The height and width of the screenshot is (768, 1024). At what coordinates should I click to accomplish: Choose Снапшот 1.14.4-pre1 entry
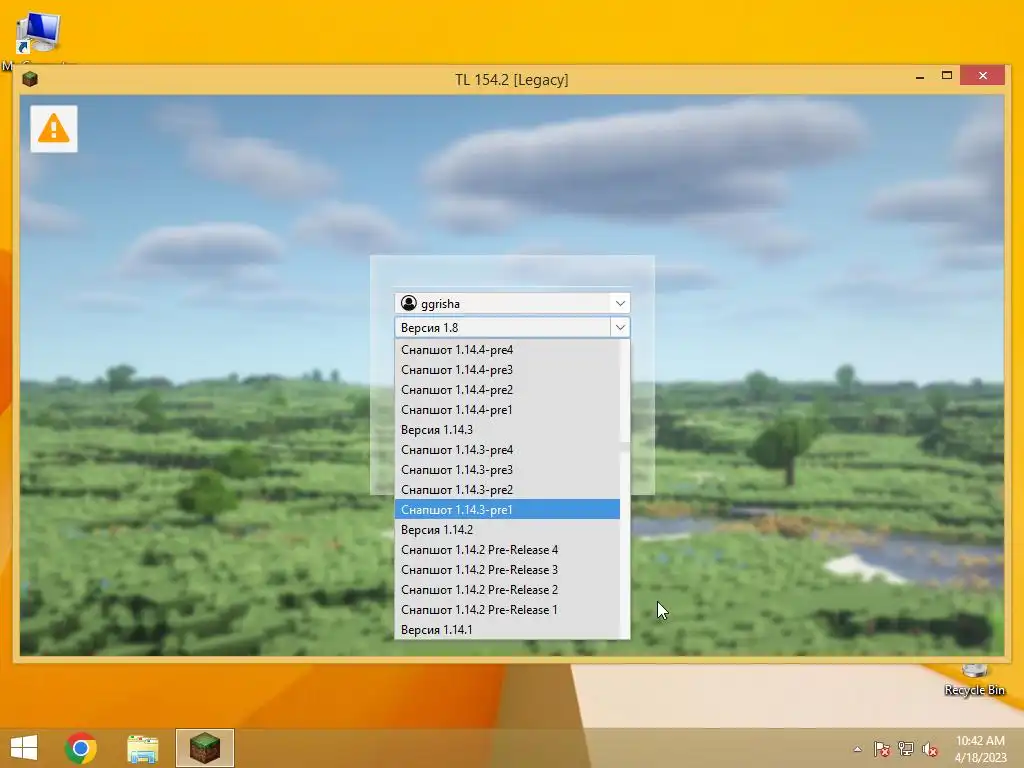[507, 409]
